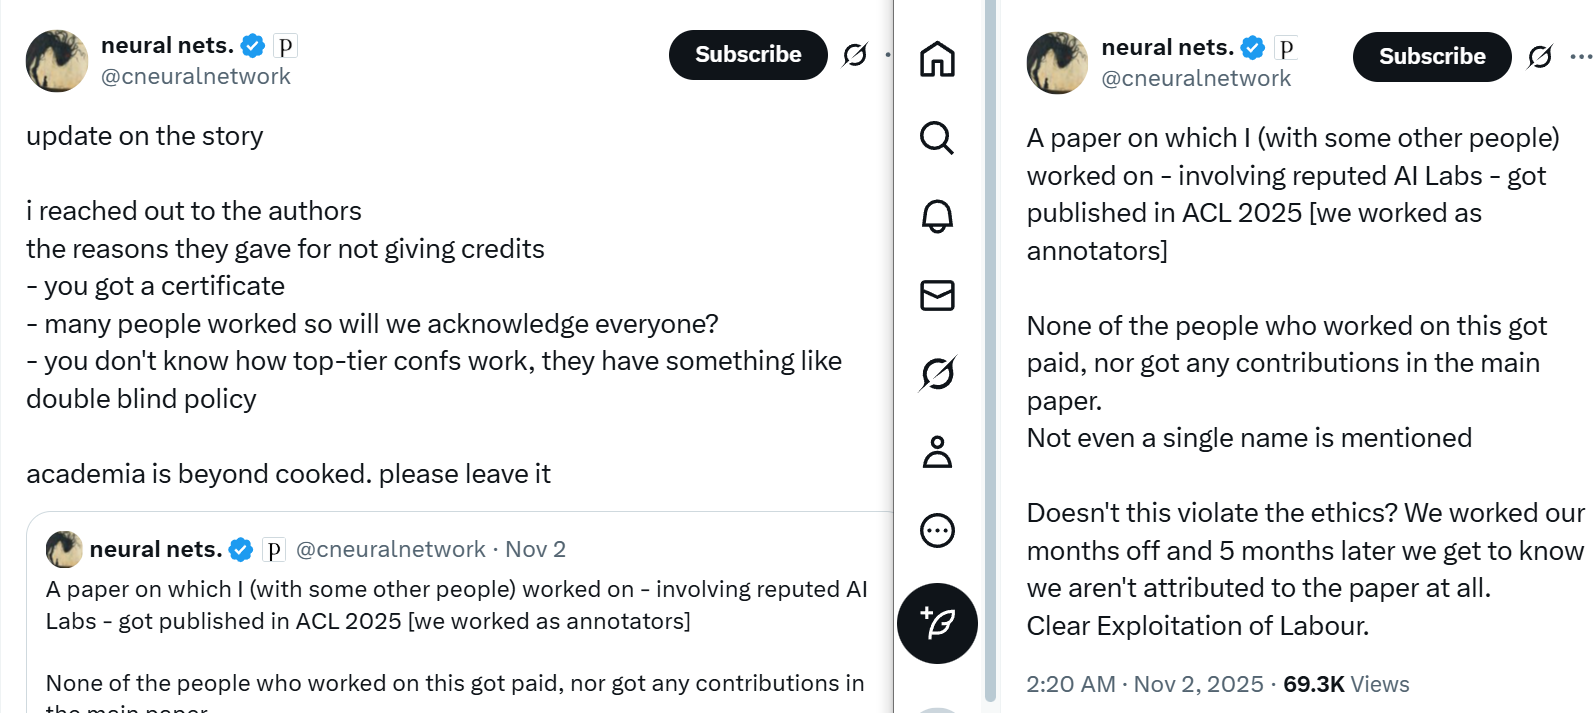Viewport: 1595px width, 713px height.
Task: Open Grok from the sidebar
Action: tap(937, 374)
